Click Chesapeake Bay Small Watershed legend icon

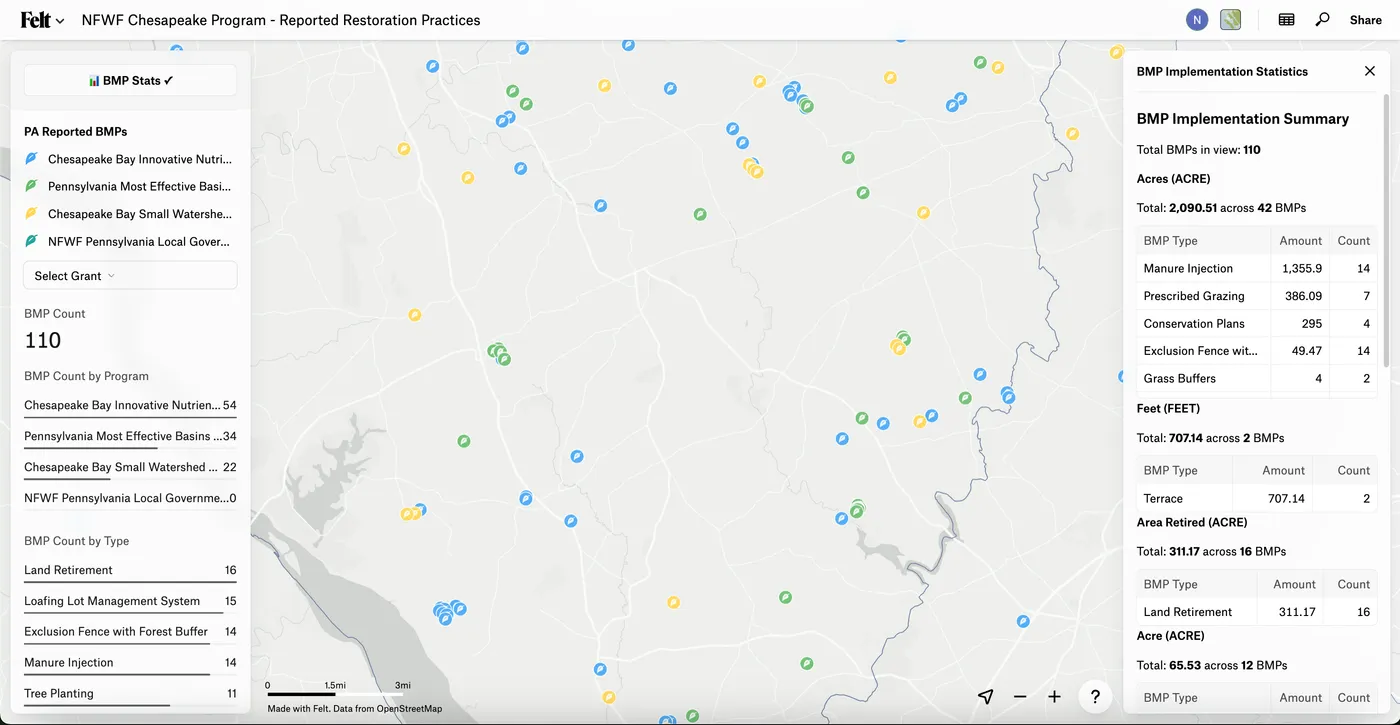[31, 214]
